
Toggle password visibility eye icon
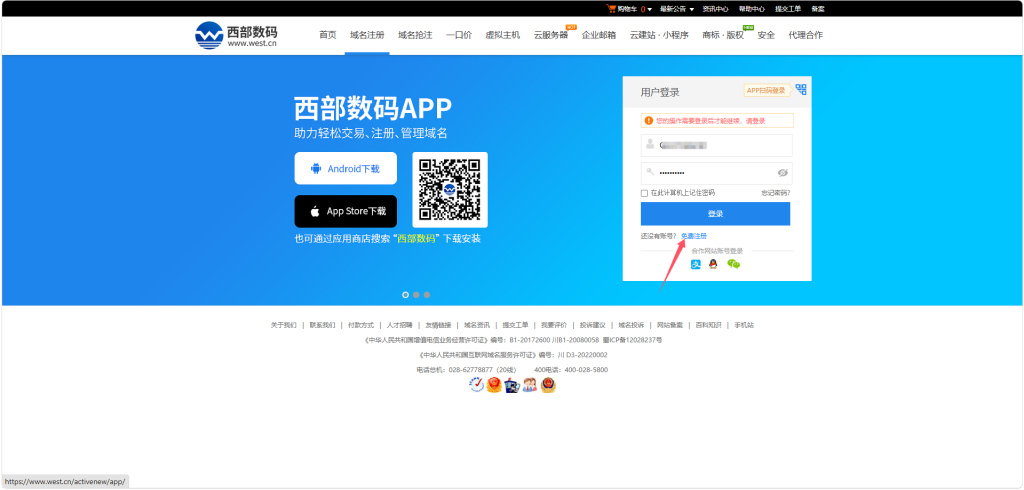point(783,172)
